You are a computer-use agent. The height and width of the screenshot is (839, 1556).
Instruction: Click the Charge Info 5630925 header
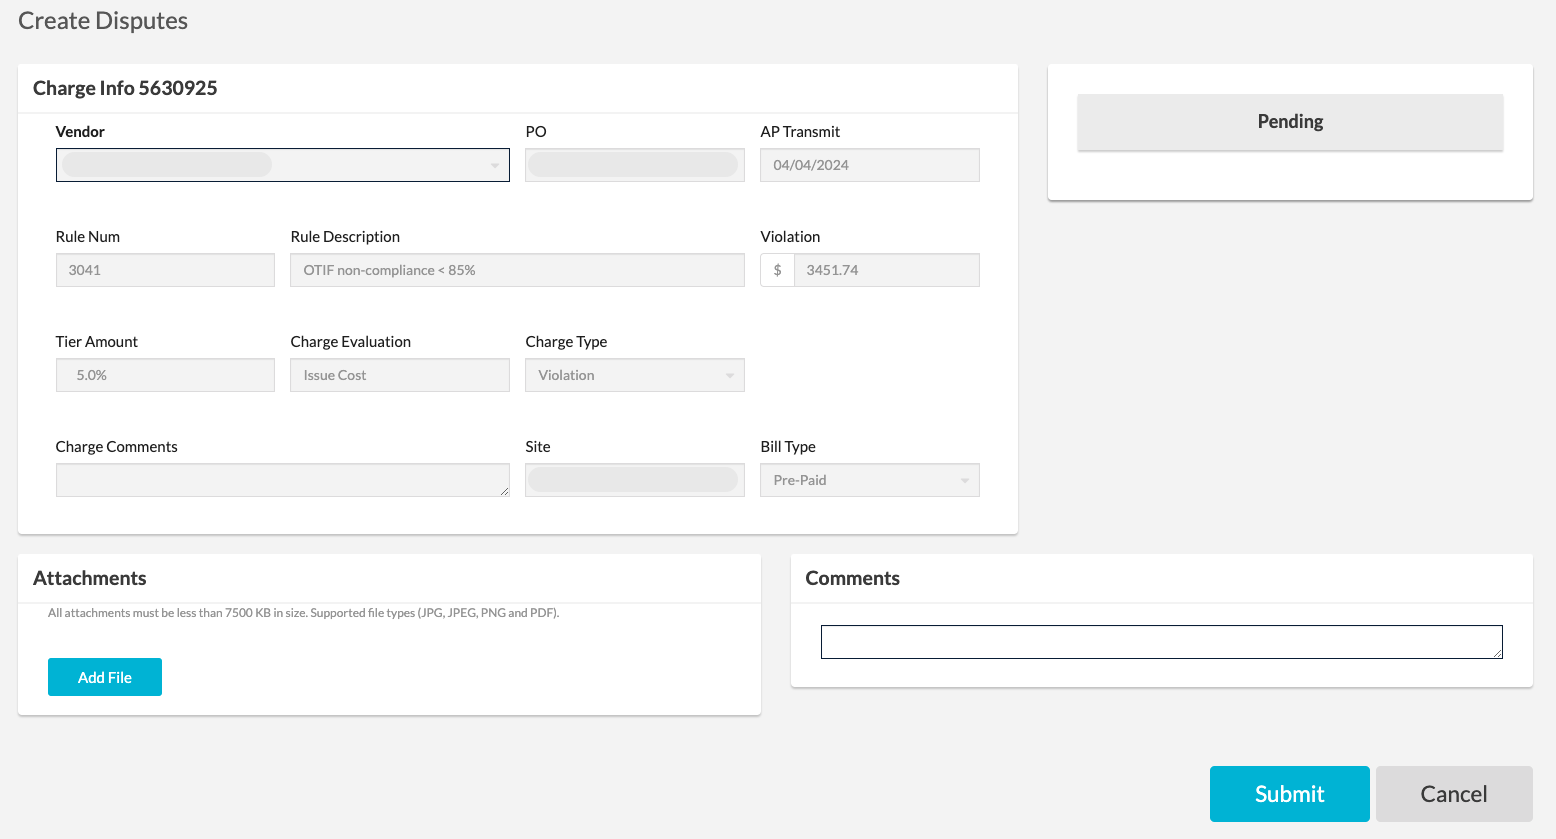(124, 88)
